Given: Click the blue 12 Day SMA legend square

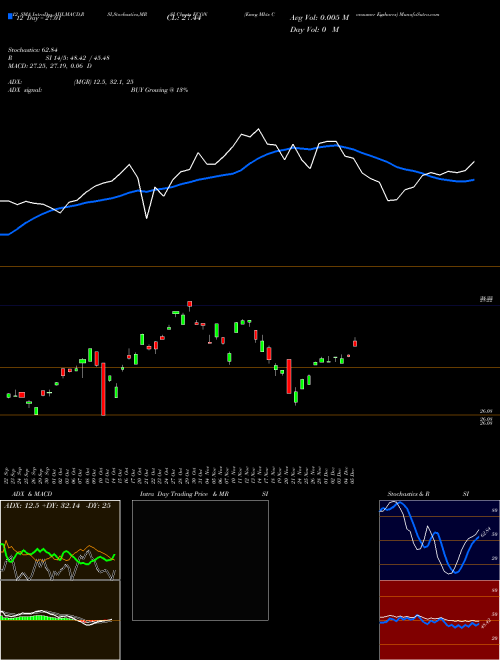Looking at the screenshot, I should coord(10,16).
